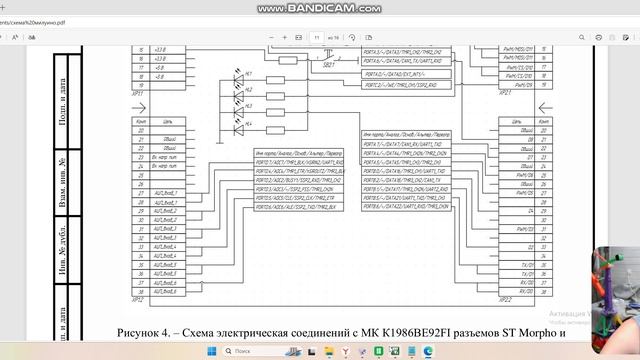Viewport: 640px width, 360px height.
Task: Rotate the PDF page
Action: [x=352, y=37]
